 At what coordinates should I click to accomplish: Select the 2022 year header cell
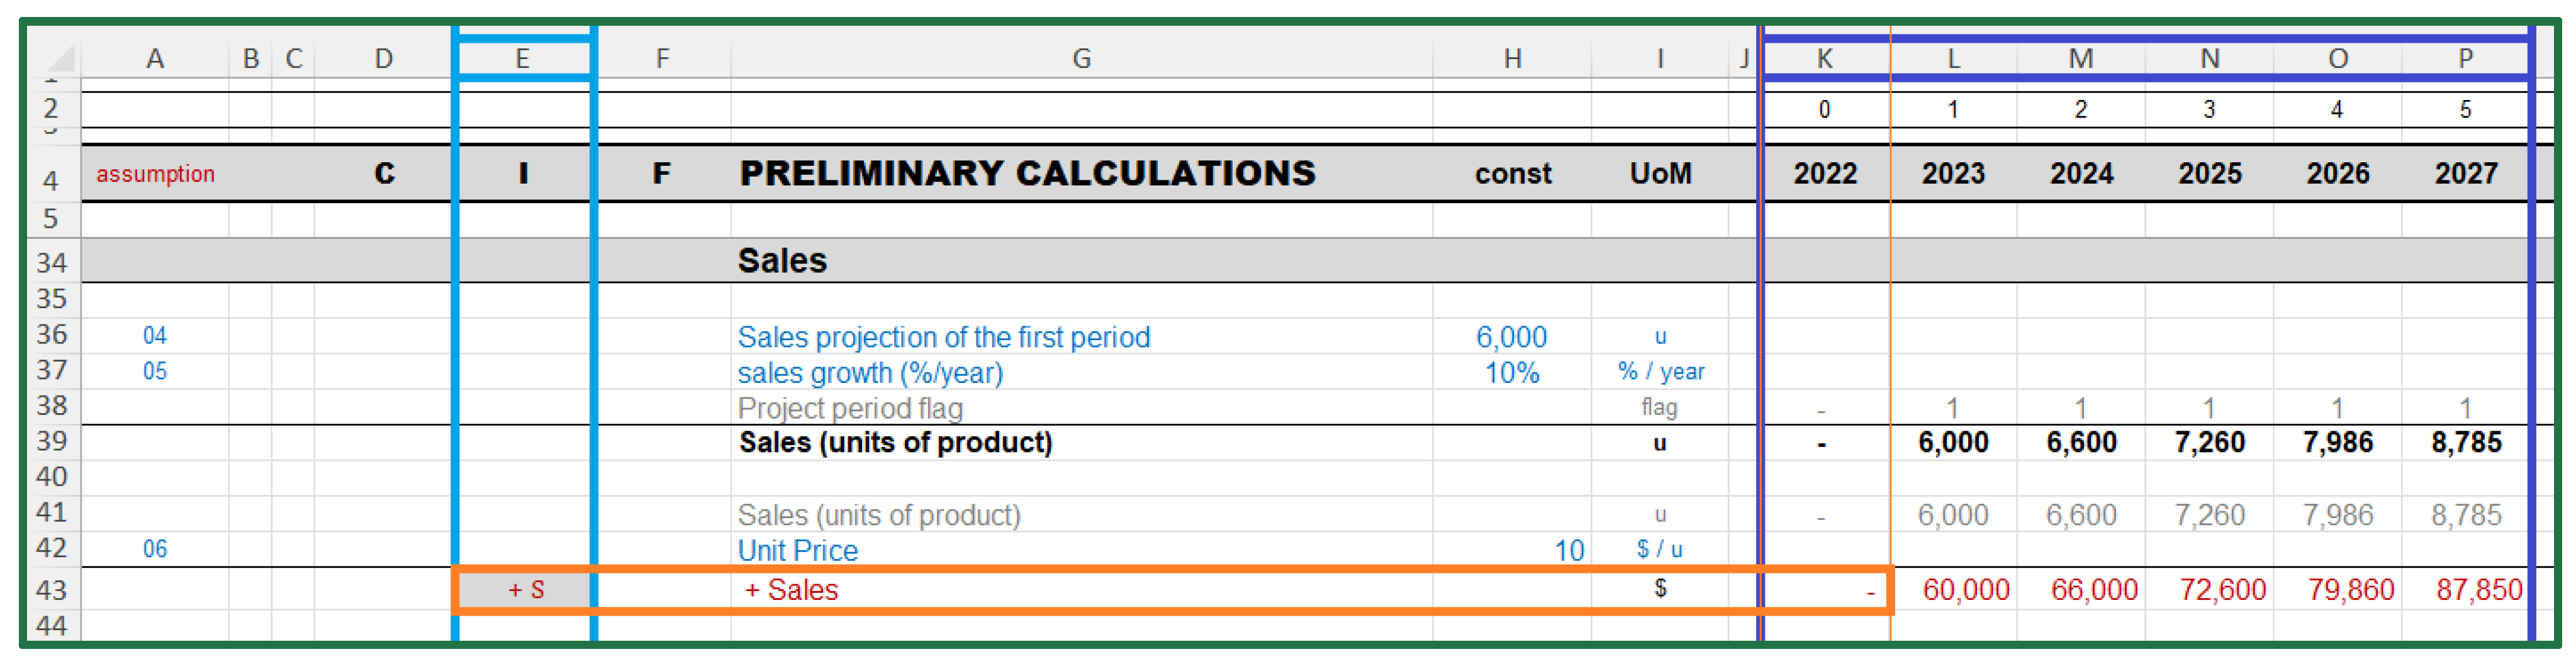(x=1824, y=174)
